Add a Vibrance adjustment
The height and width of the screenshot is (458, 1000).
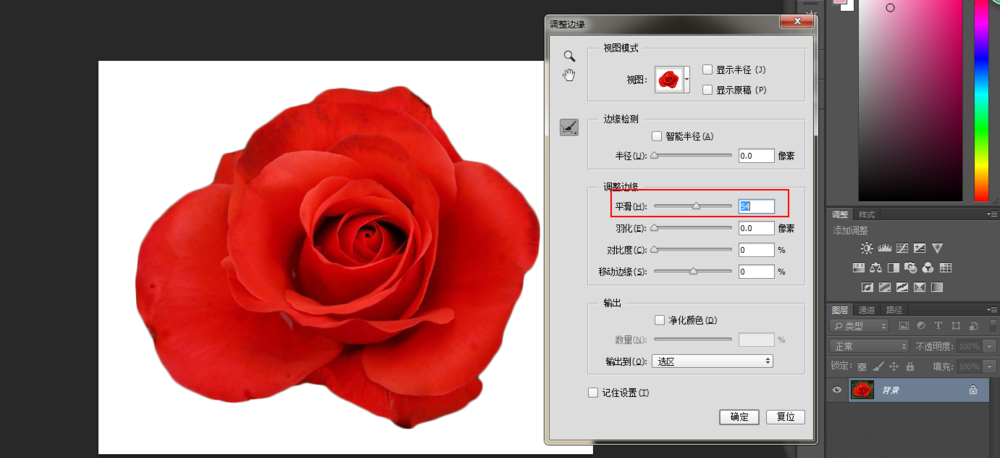point(938,248)
